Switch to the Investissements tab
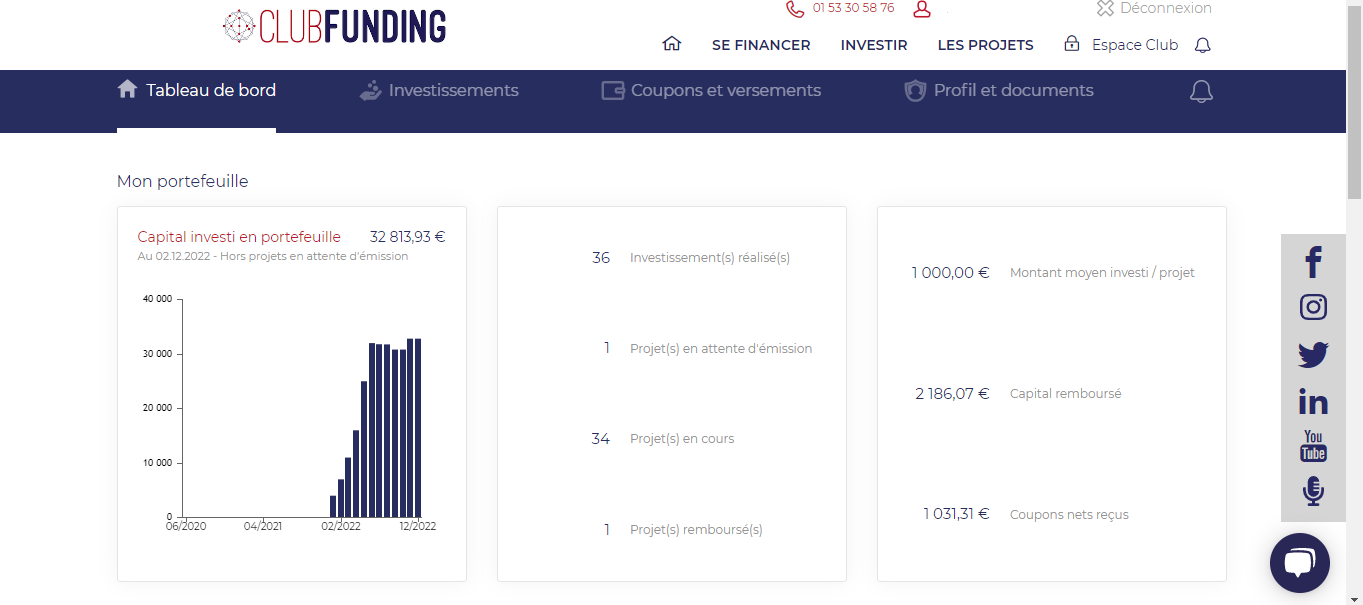Screen dimensions: 1363x605 (439, 91)
